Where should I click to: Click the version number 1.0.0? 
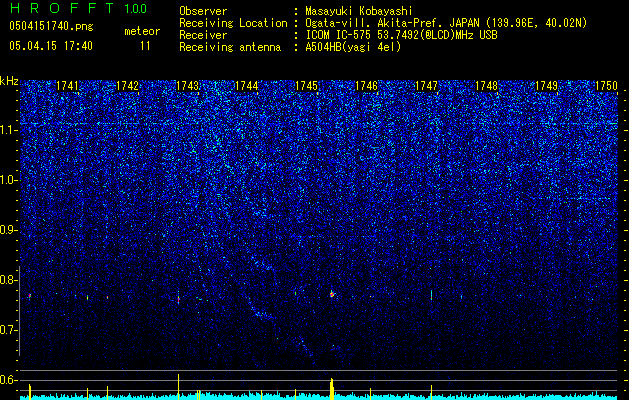(136, 8)
